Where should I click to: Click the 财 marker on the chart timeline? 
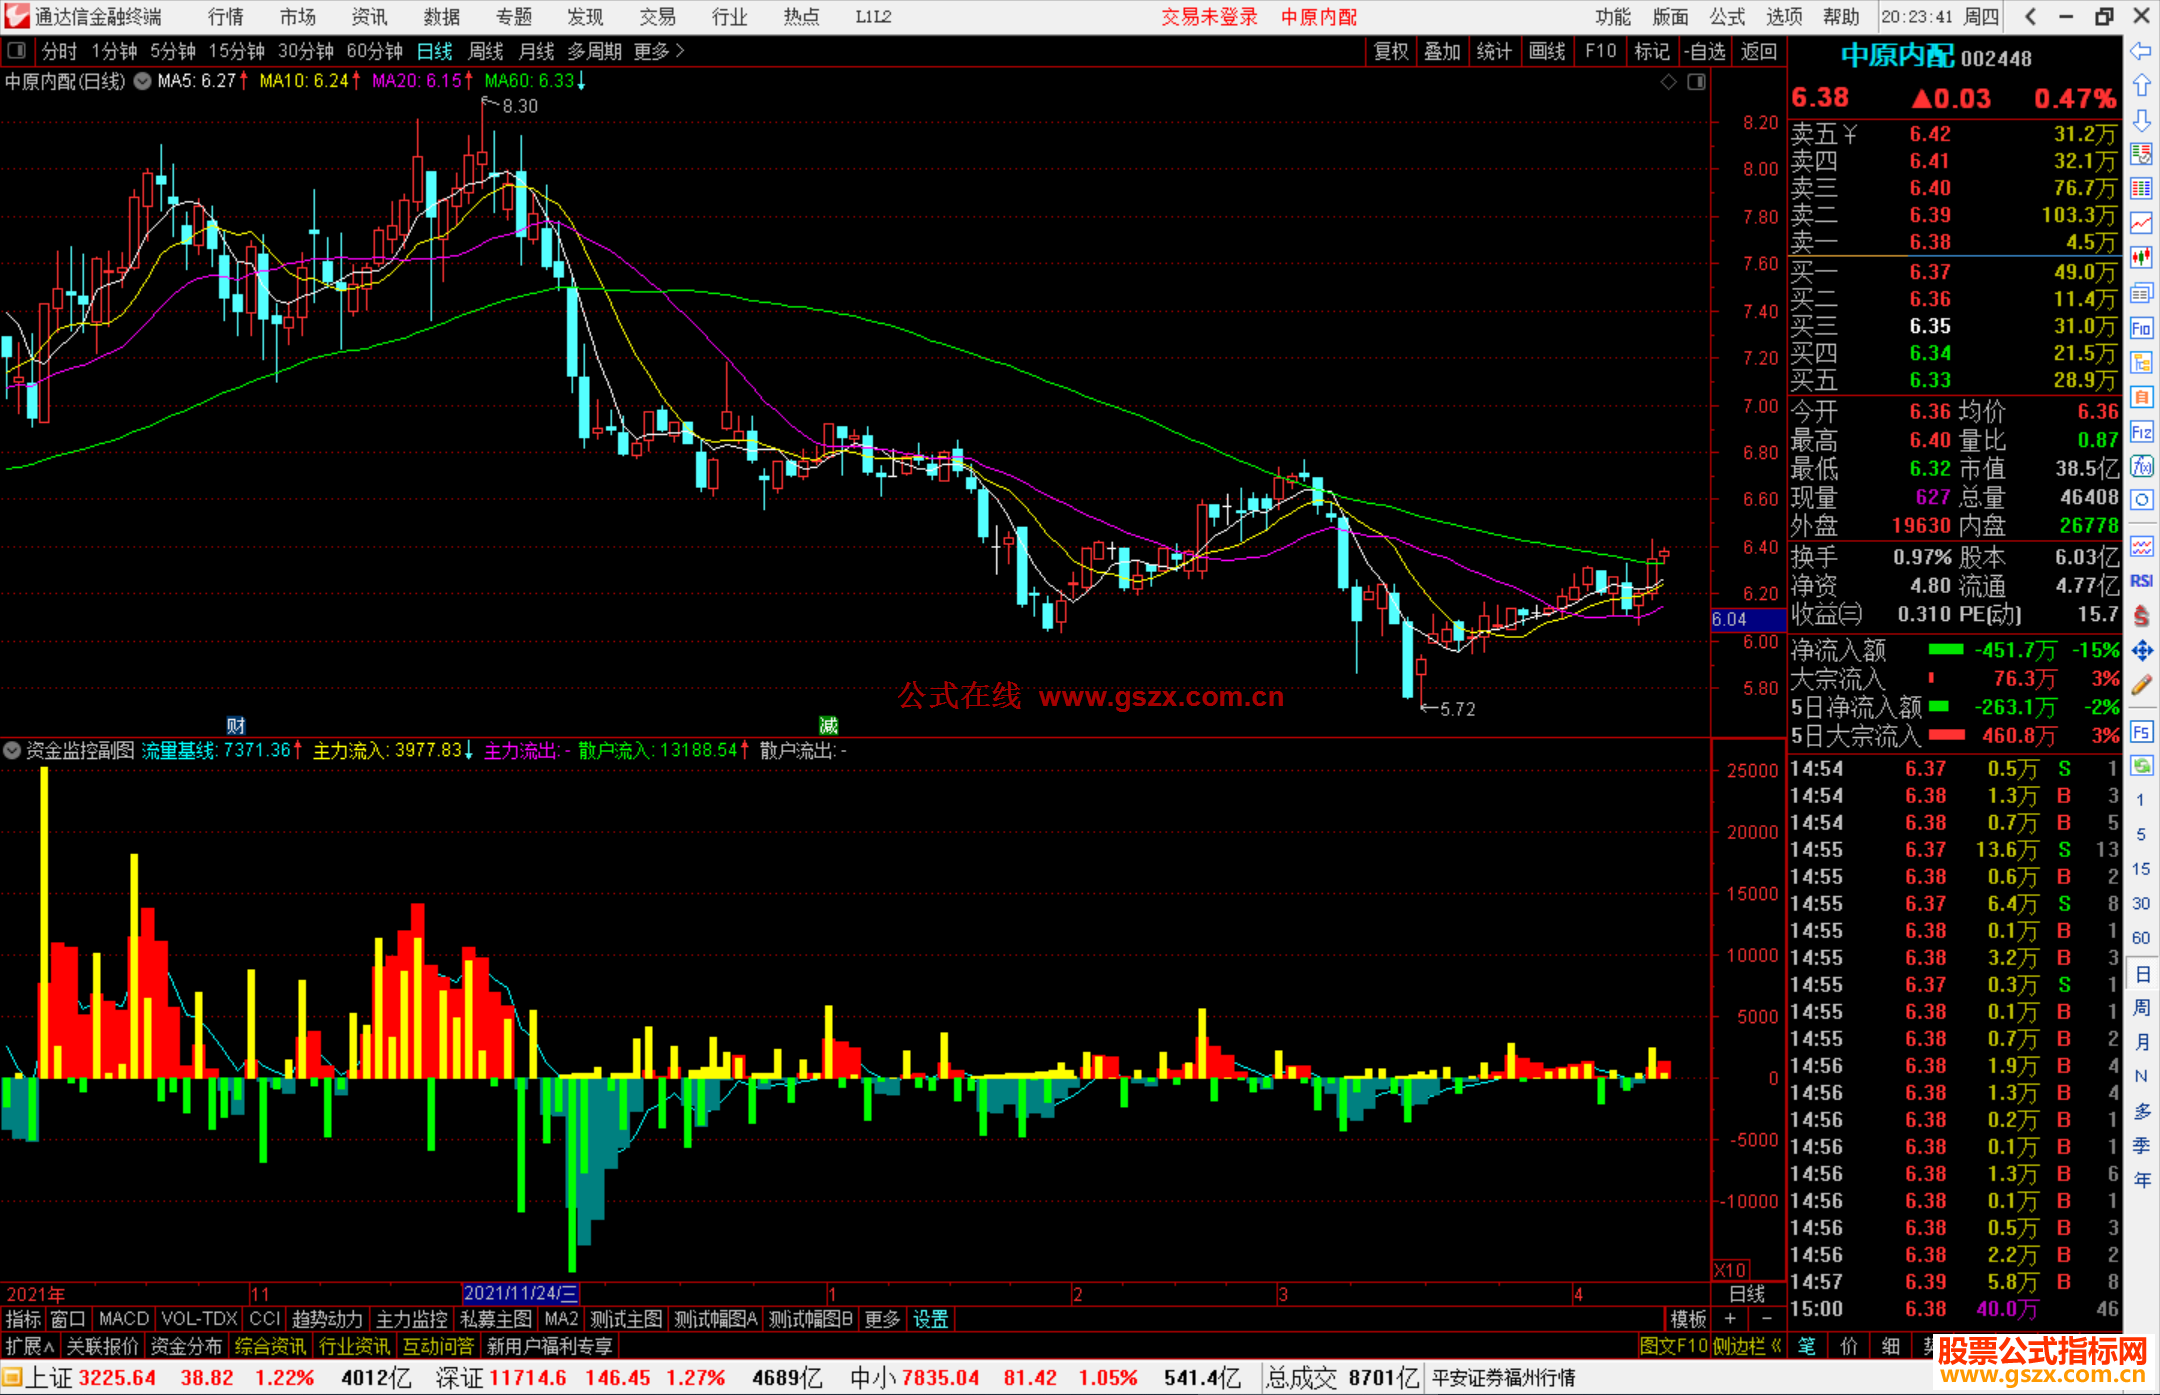(236, 725)
